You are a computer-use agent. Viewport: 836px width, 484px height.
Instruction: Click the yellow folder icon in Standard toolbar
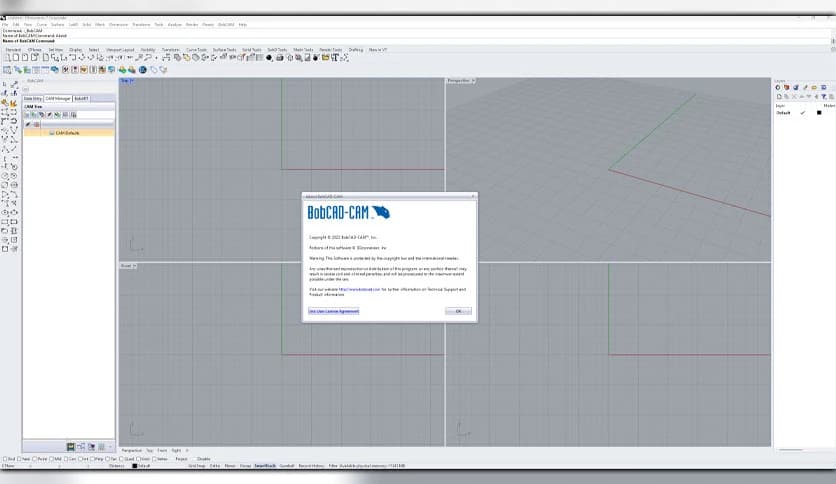point(325,58)
